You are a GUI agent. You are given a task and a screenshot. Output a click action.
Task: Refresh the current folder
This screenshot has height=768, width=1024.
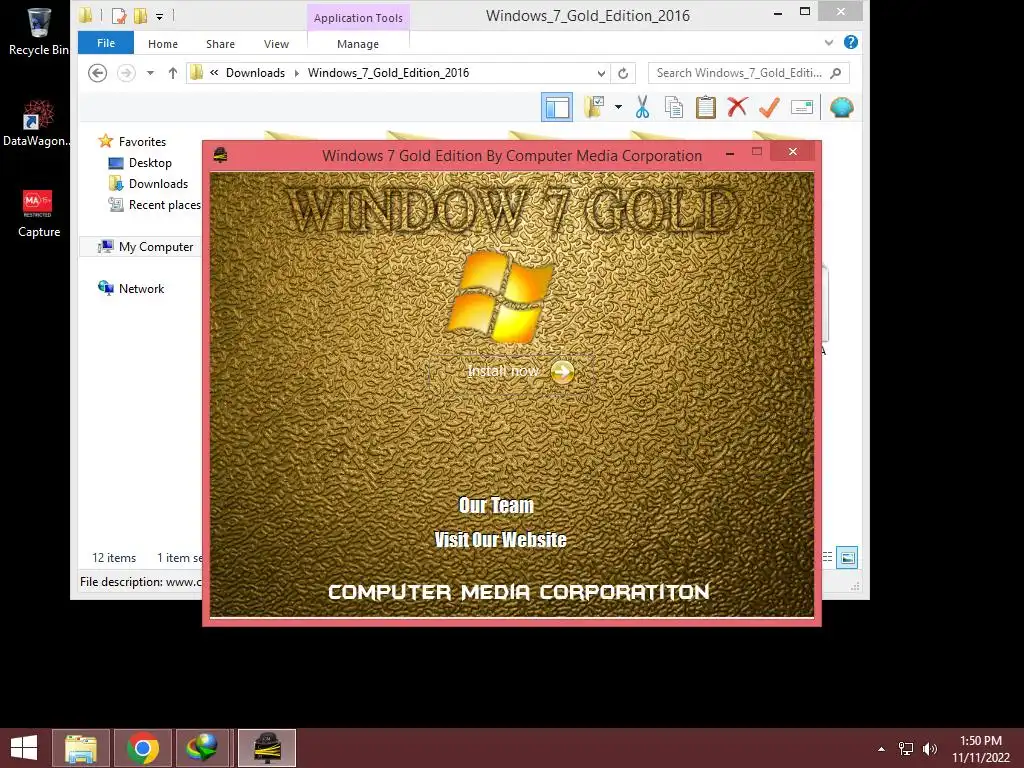click(623, 73)
